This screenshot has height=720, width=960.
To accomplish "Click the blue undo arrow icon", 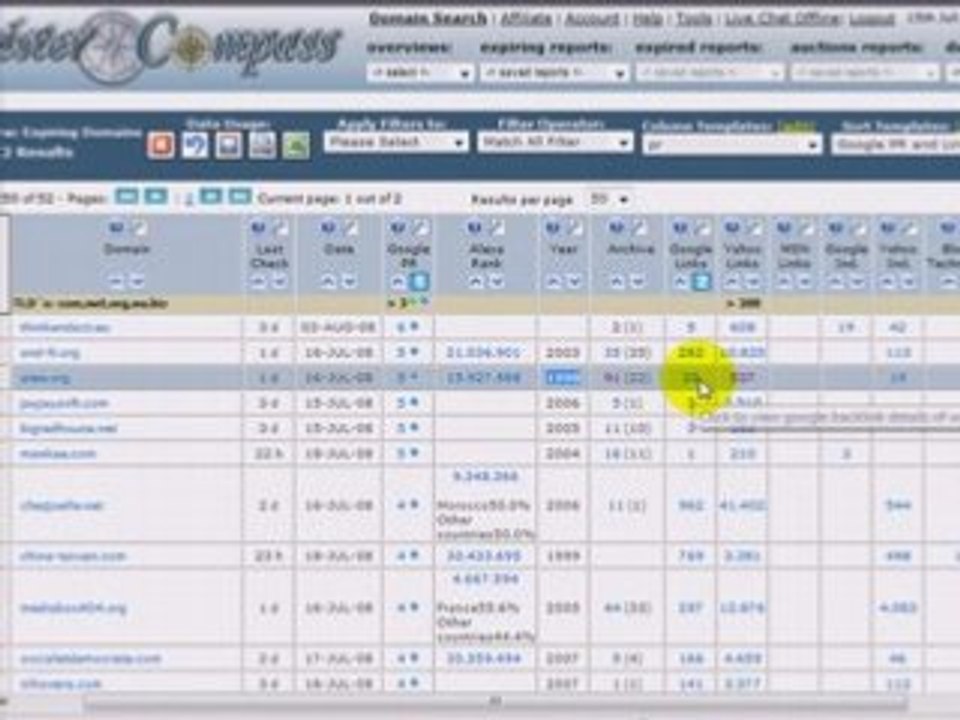I will (195, 145).
